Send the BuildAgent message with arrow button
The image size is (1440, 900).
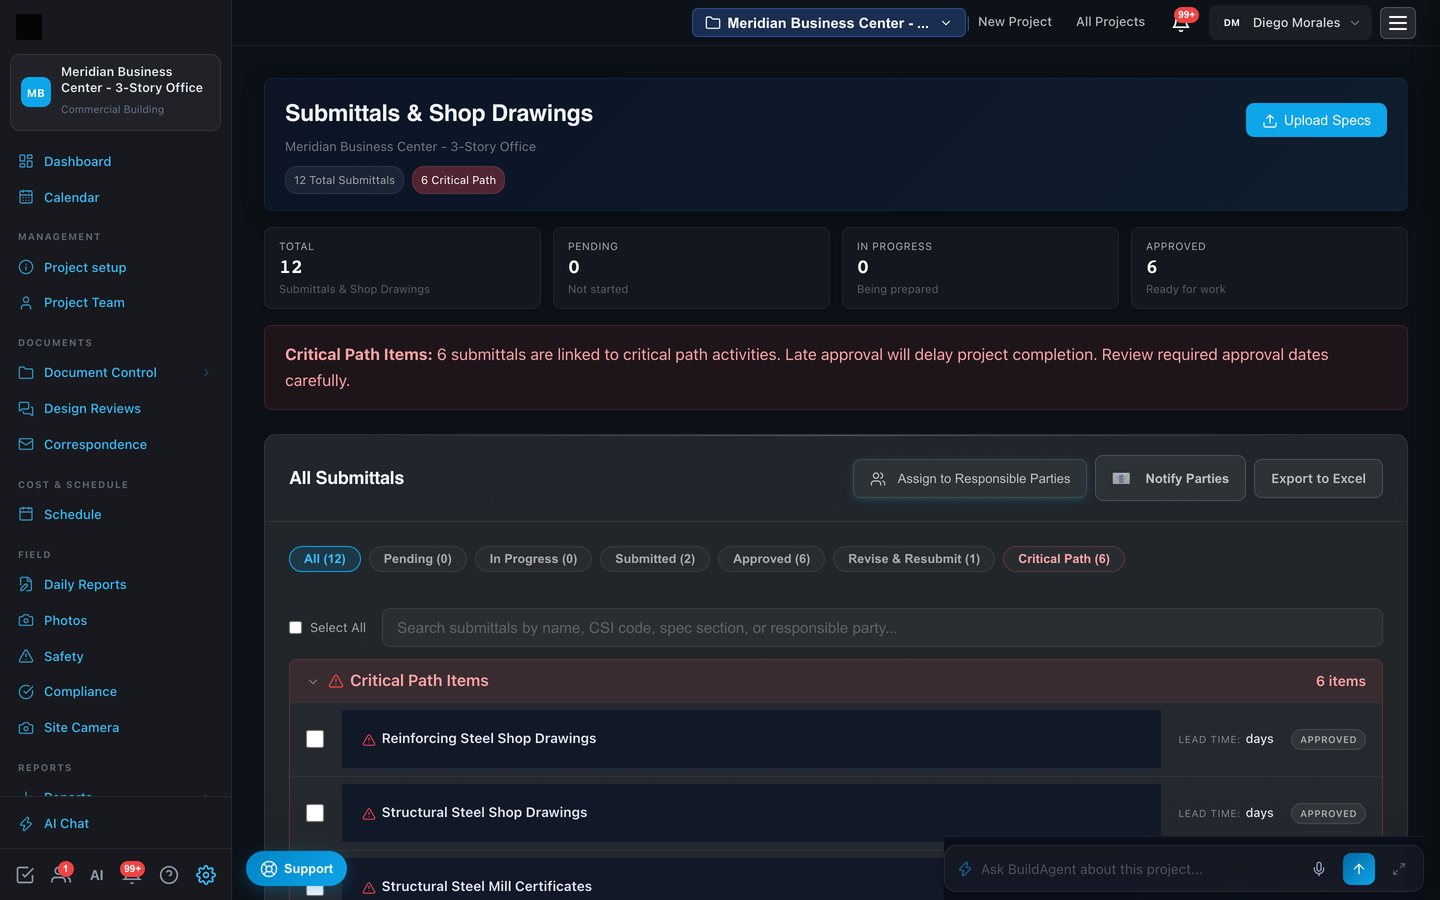click(x=1359, y=869)
